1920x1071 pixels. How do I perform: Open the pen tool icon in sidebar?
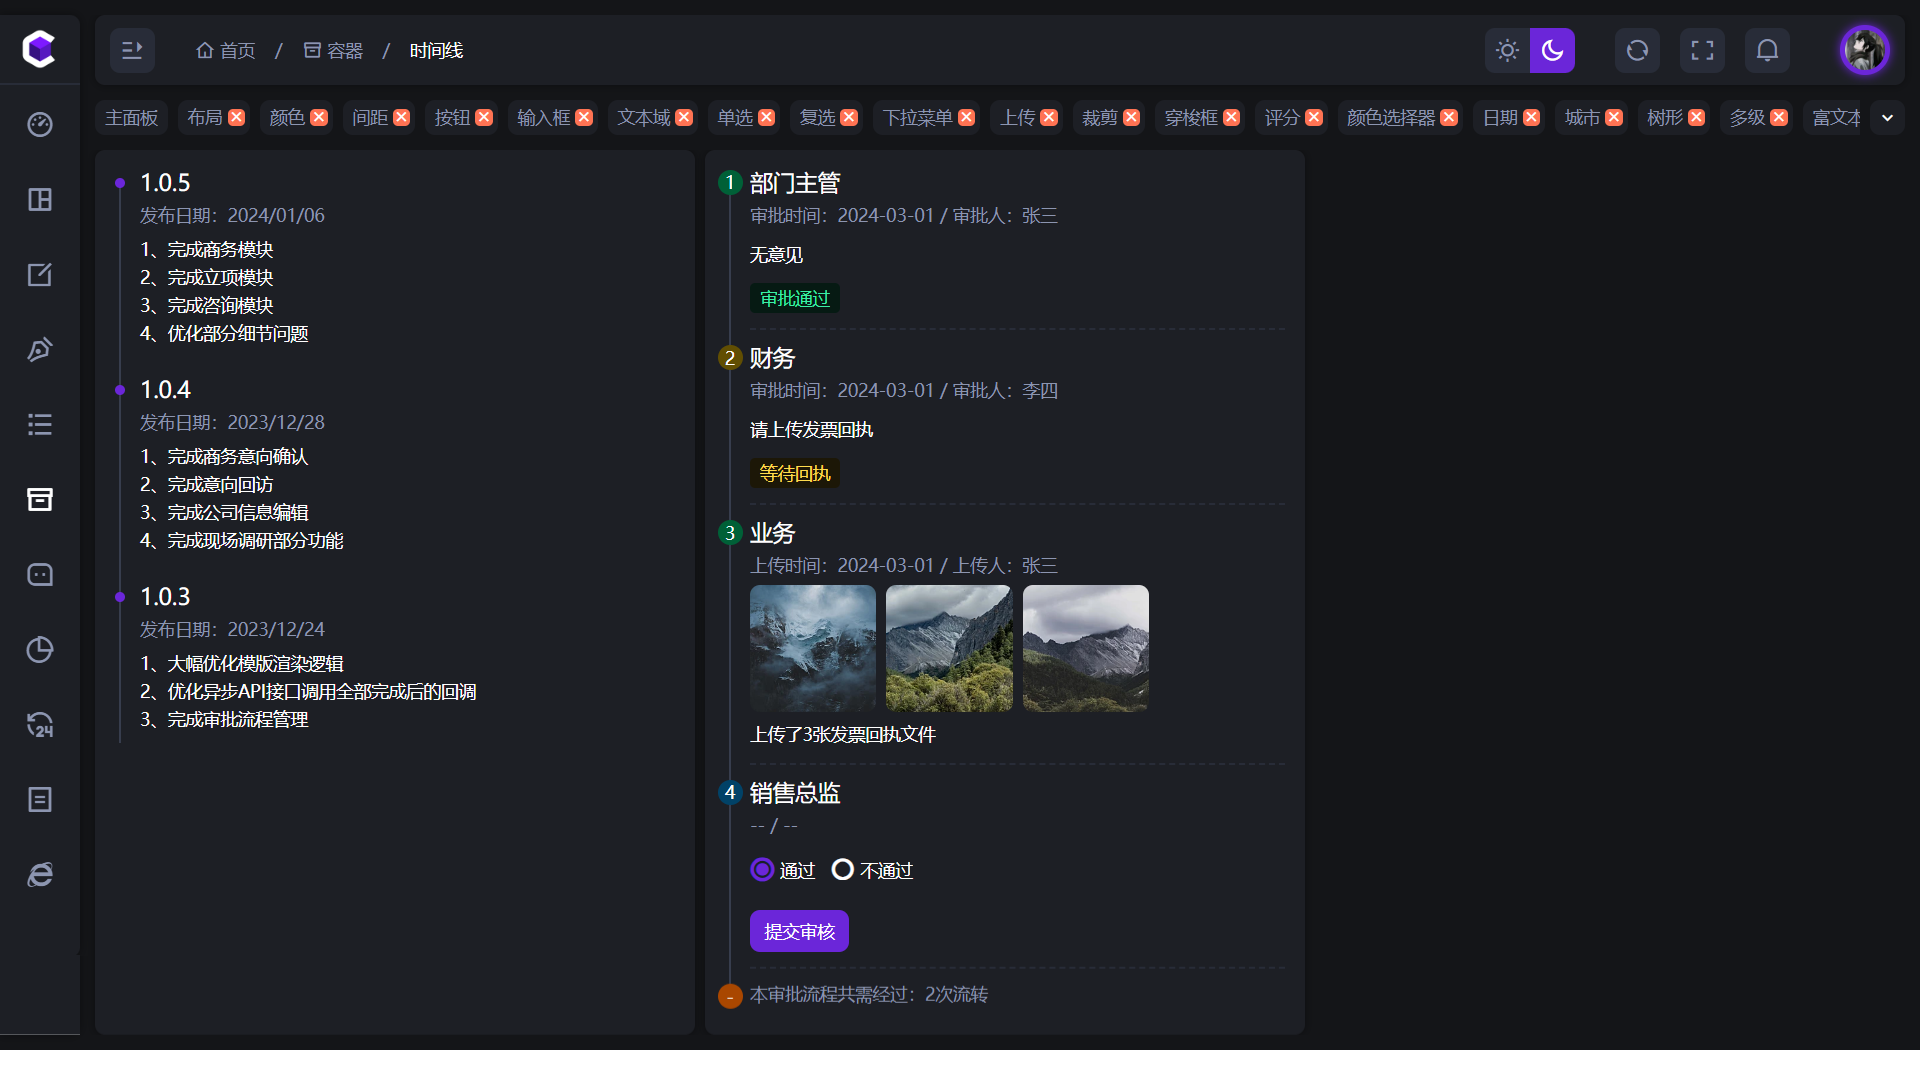[40, 349]
